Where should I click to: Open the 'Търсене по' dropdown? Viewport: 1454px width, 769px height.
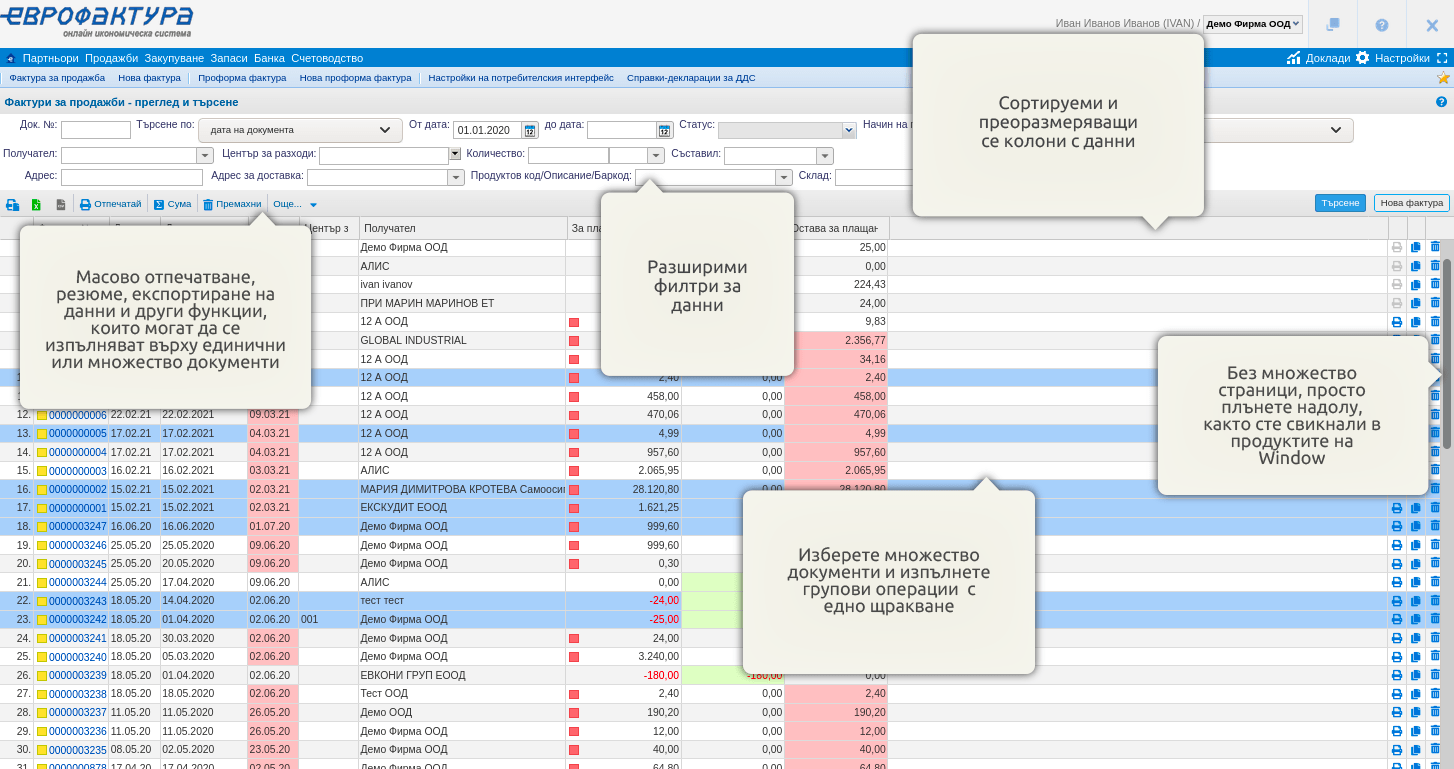click(300, 130)
